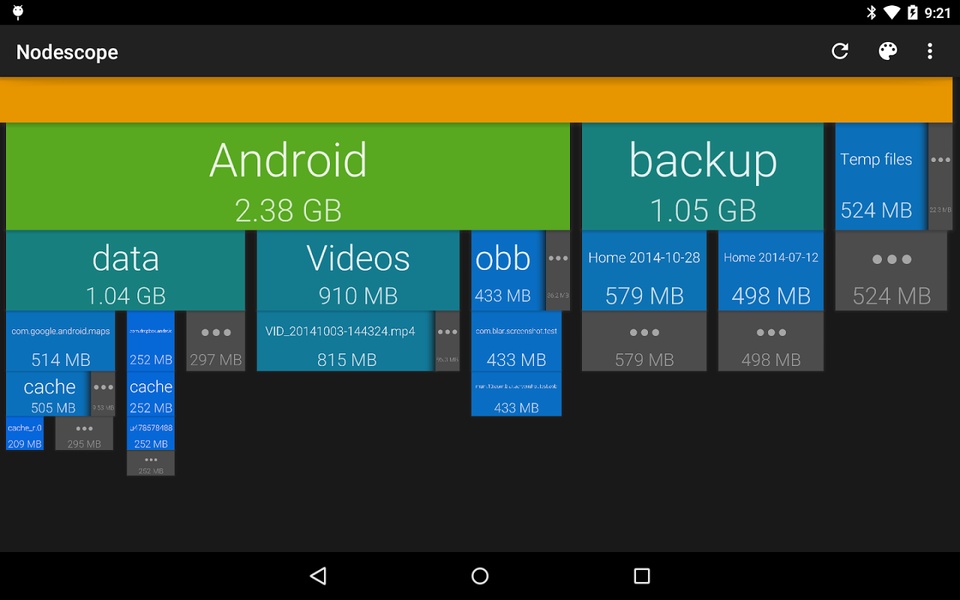Expand the small '...' block beside obb

click(x=558, y=271)
